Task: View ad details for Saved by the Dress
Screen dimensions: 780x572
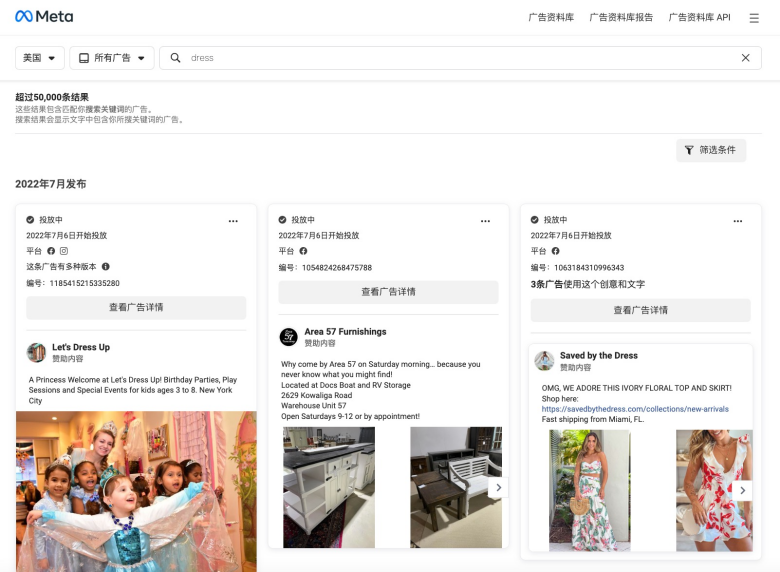Action: coord(640,310)
